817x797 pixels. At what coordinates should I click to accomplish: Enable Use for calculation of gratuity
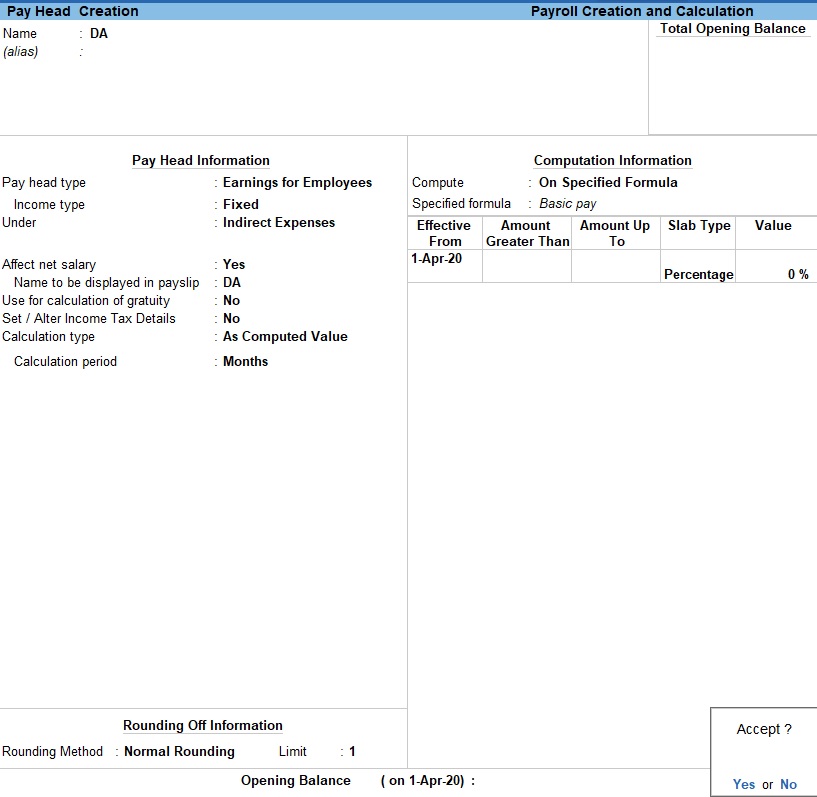(x=231, y=300)
